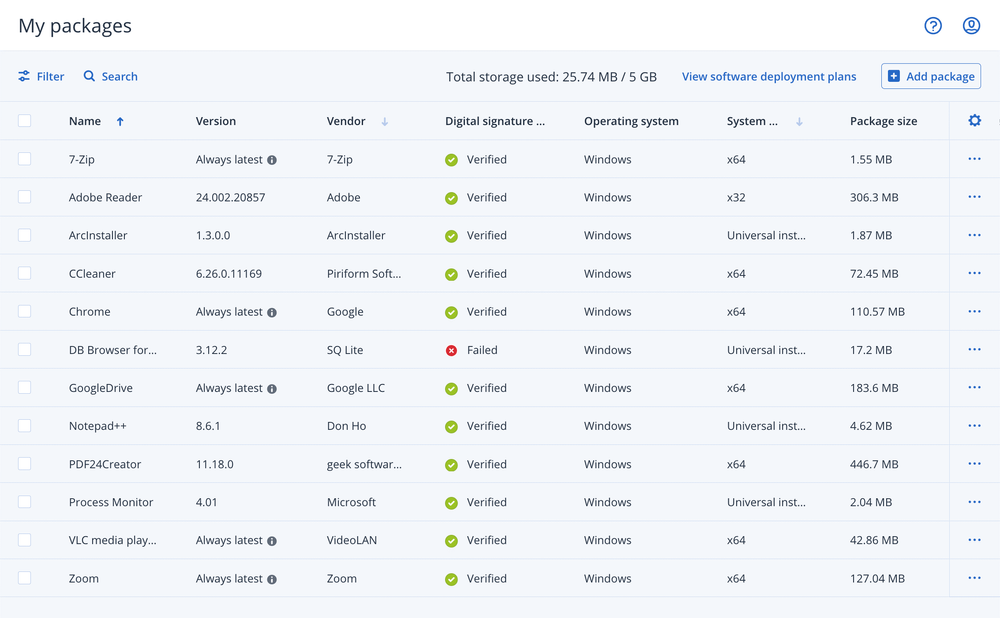This screenshot has height=618, width=1000.
Task: Select the ArcInstaller package checkbox
Action: (x=24, y=235)
